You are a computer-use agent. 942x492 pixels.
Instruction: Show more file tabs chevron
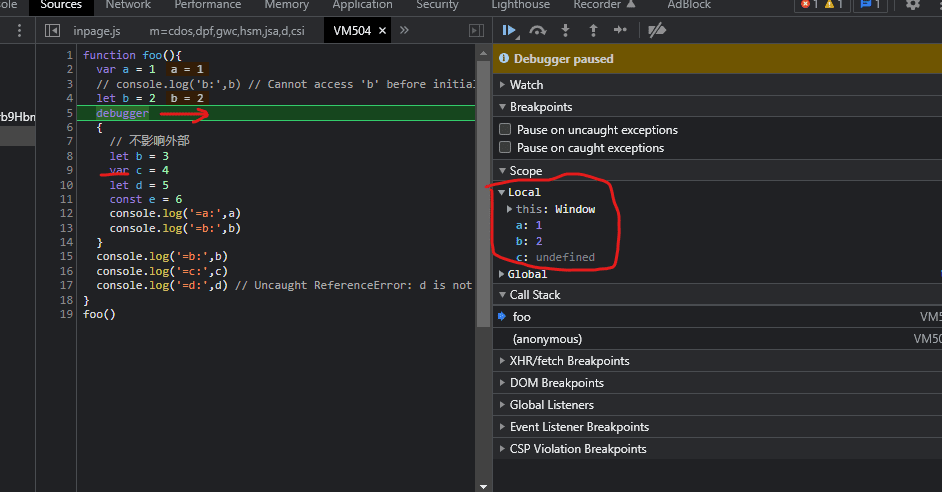(x=404, y=31)
